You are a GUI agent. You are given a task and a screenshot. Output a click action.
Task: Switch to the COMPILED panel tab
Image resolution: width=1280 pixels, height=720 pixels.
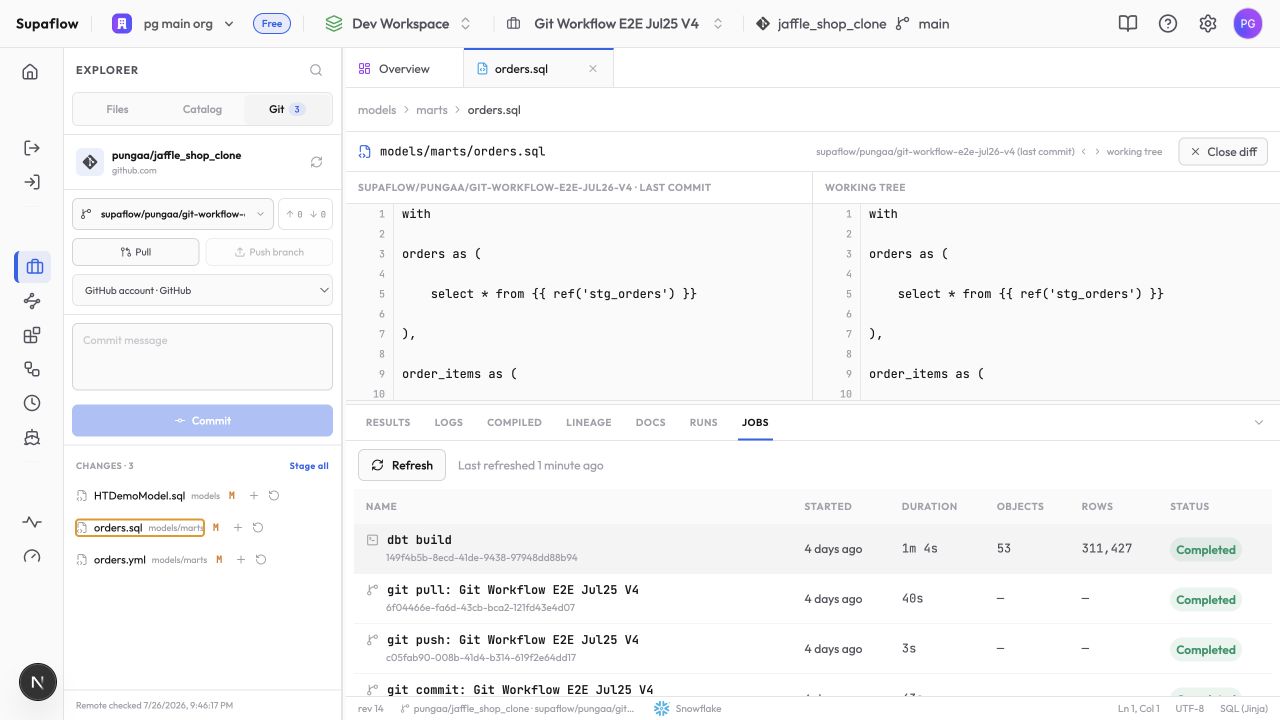(x=515, y=423)
